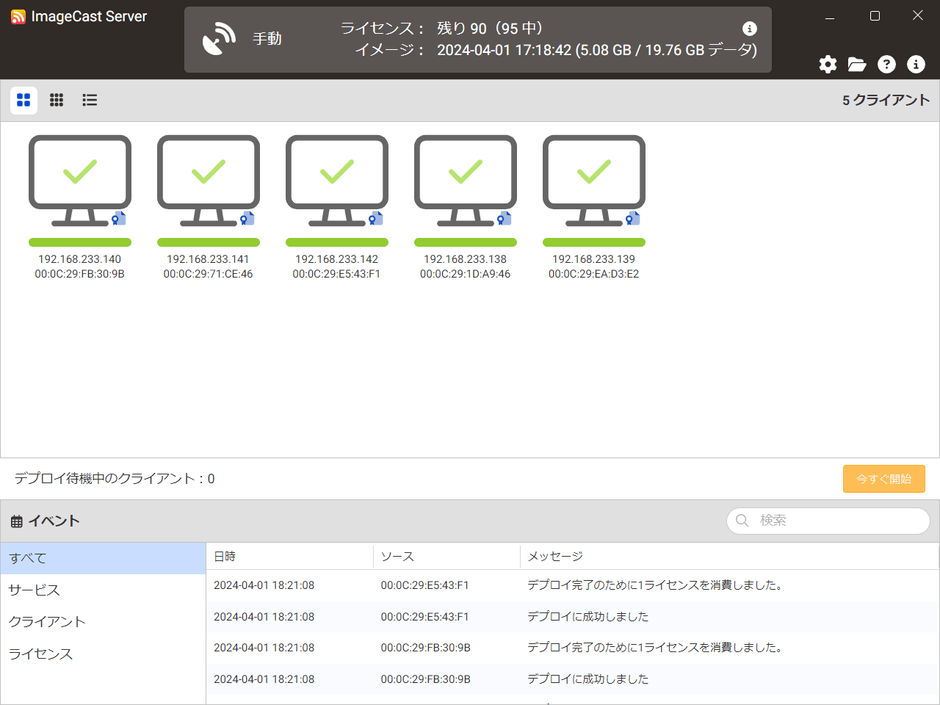The image size is (940, 705).
Task: Click inside the event search input field
Action: (830, 521)
